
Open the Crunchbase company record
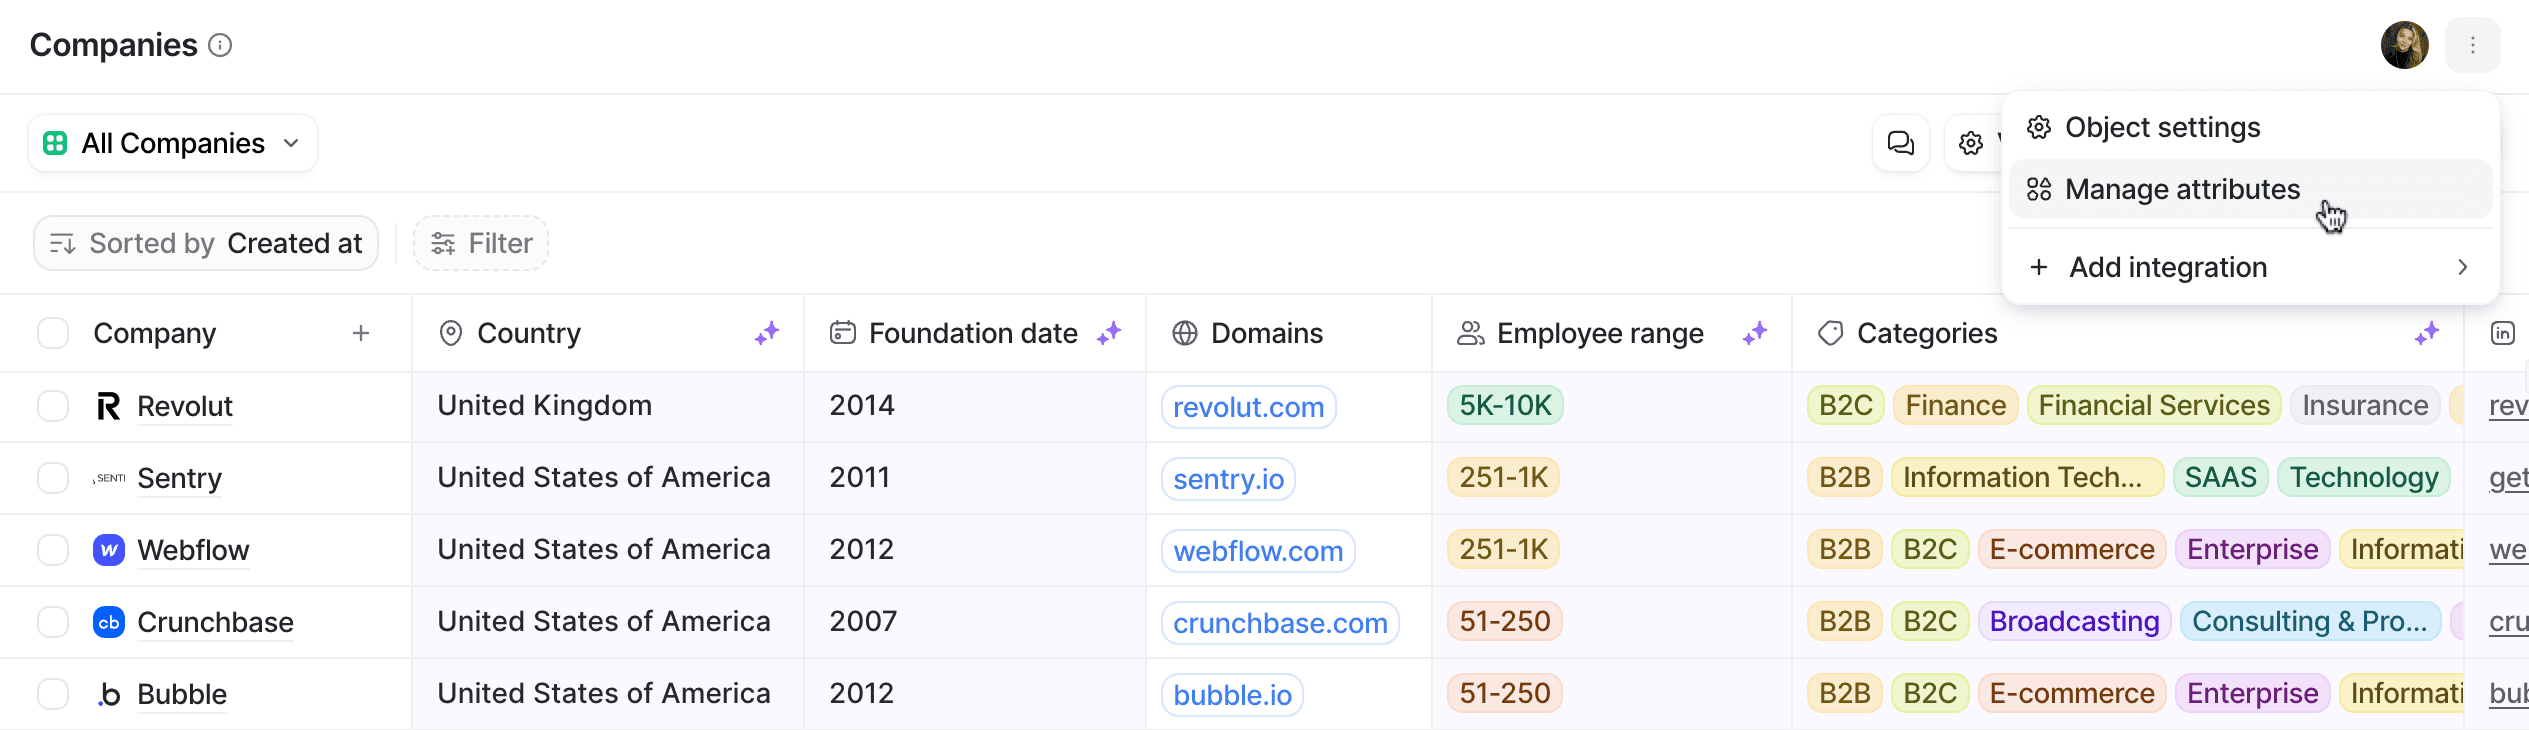(x=215, y=622)
